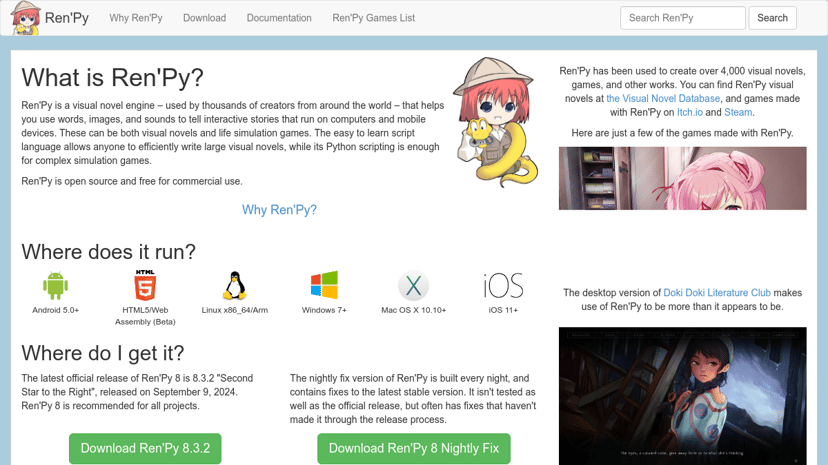This screenshot has height=465, width=828.
Task: Open the Ren'Py Games List nav item
Action: pos(373,18)
